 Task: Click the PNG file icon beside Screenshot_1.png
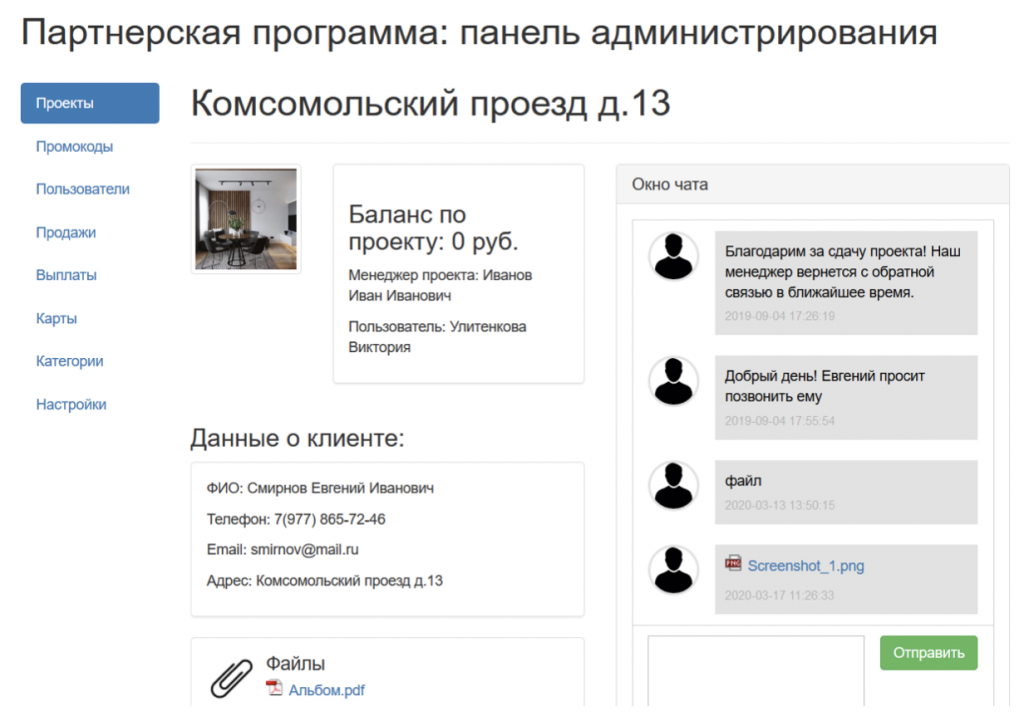(733, 565)
